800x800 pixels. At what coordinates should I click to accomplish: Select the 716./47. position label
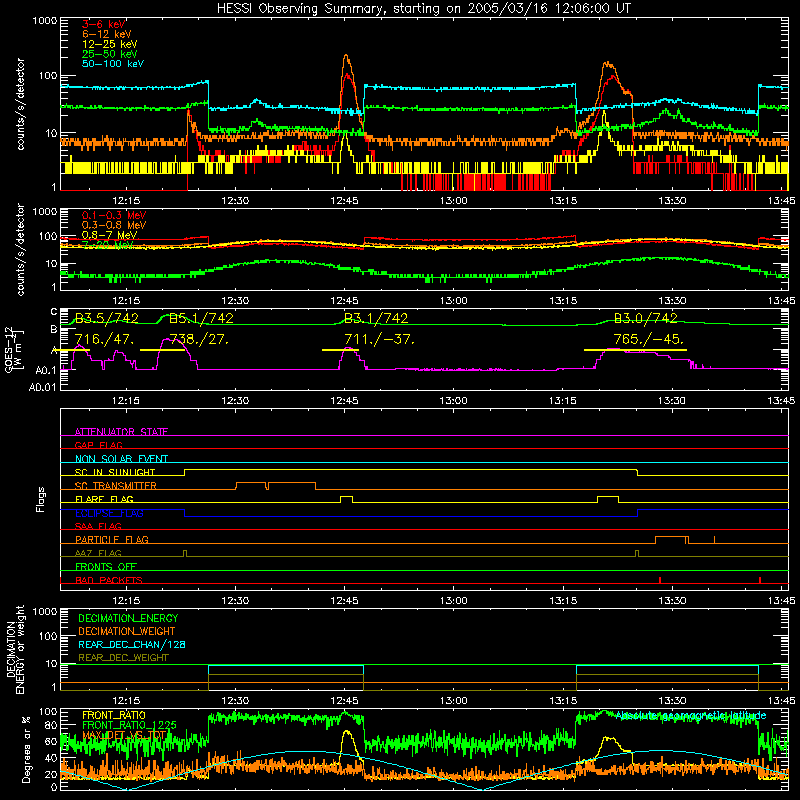(105, 339)
